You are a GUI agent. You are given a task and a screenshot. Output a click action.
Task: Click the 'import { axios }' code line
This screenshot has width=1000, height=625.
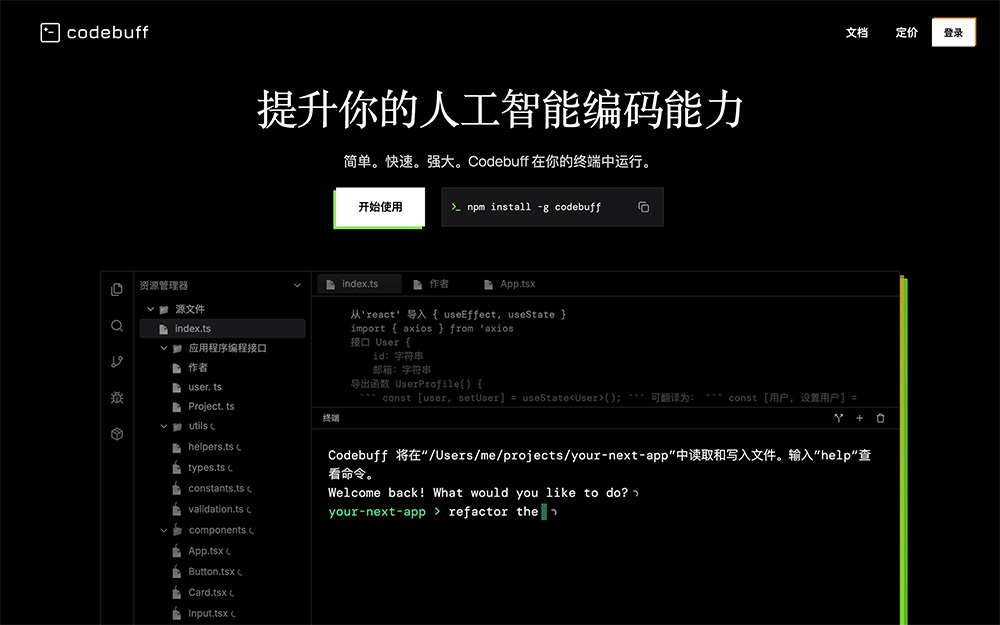pos(432,328)
